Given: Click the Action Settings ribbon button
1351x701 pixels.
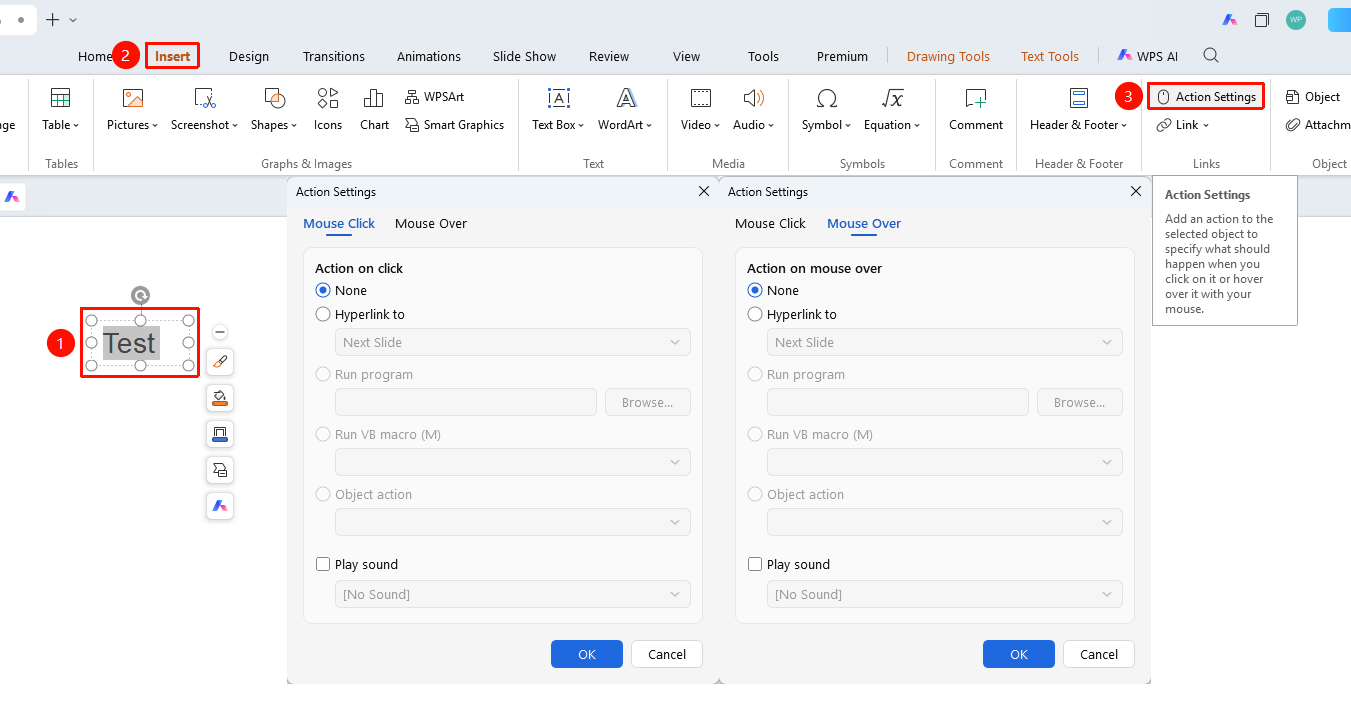Looking at the screenshot, I should [1206, 97].
